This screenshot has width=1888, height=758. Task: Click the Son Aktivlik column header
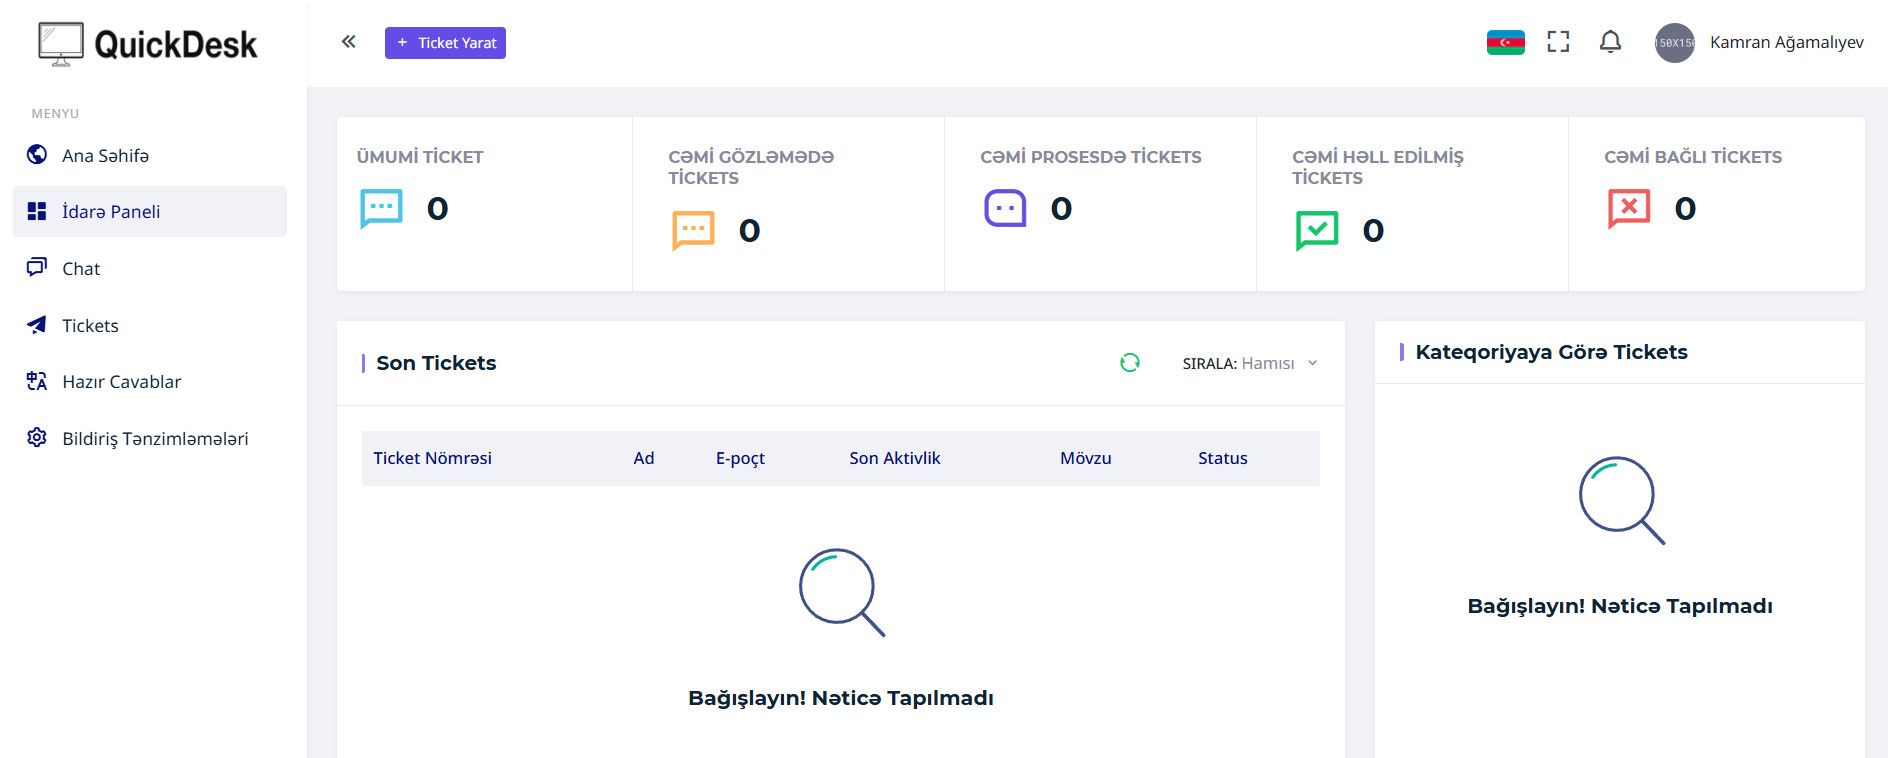coord(894,458)
